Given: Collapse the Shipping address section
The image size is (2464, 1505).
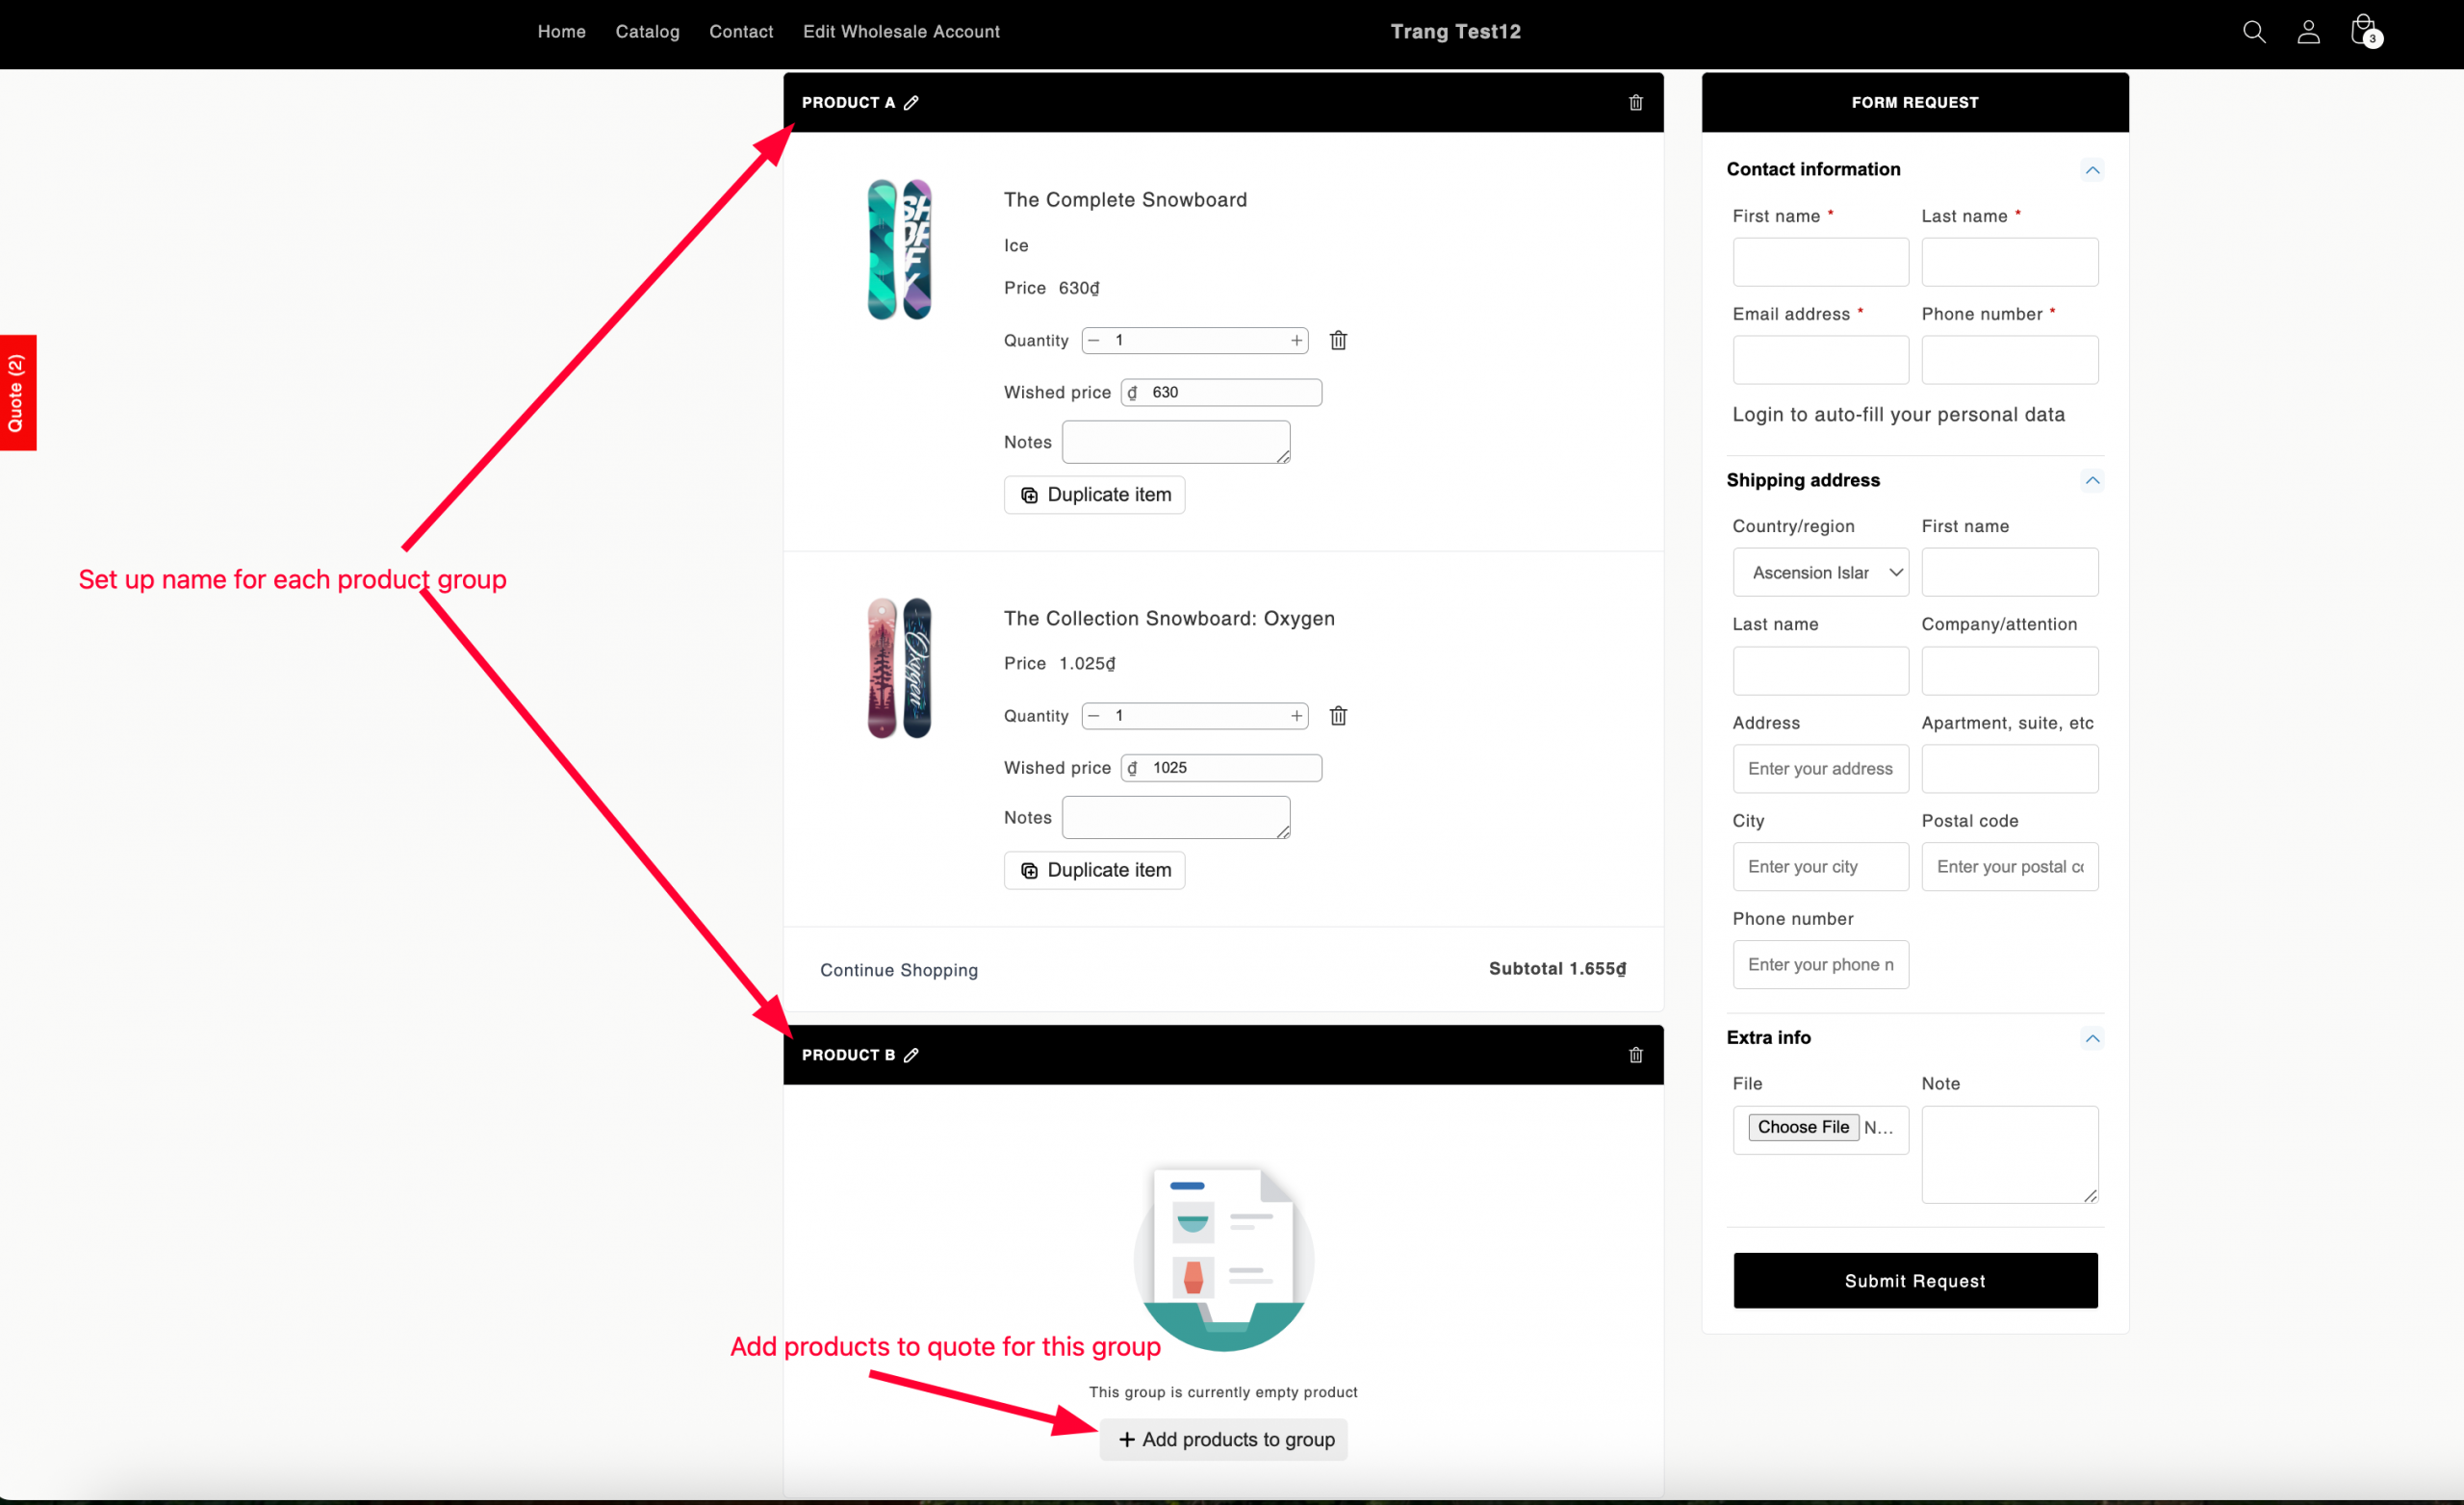Looking at the screenshot, I should [2092, 481].
